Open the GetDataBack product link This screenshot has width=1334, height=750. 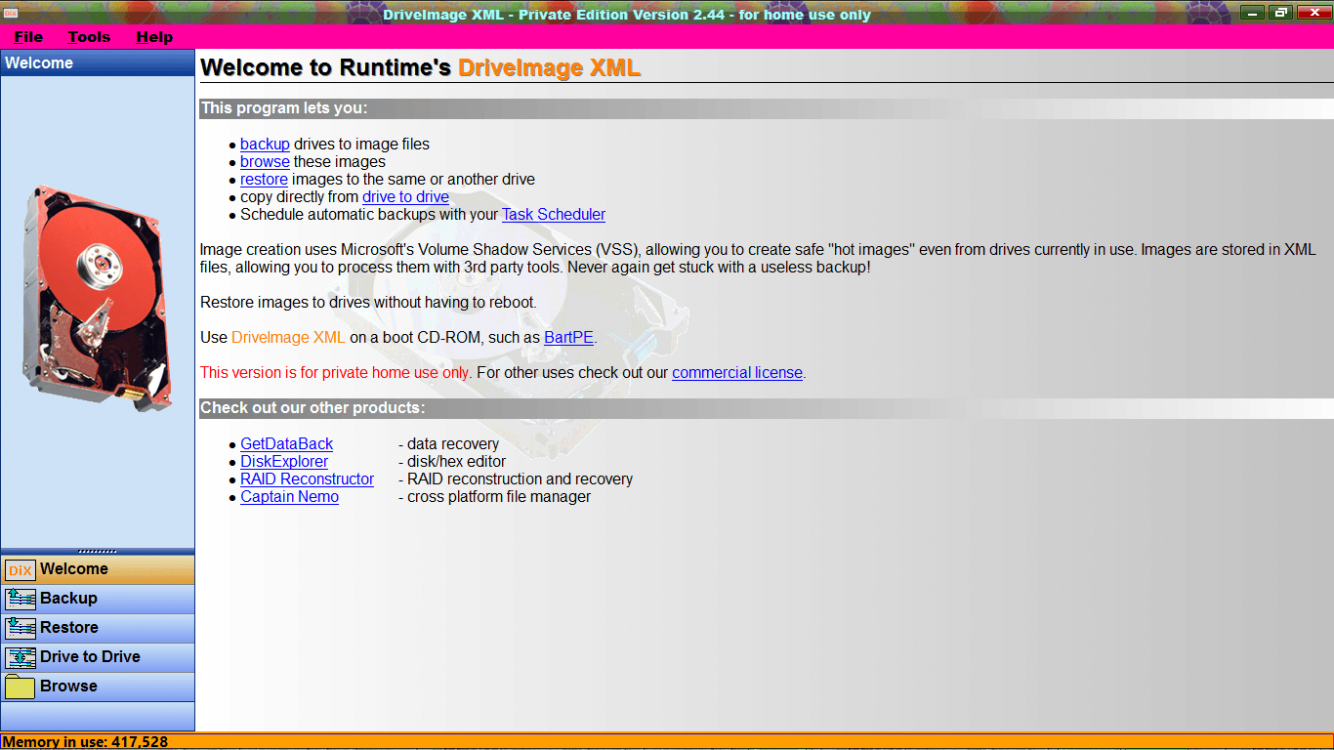[286, 444]
